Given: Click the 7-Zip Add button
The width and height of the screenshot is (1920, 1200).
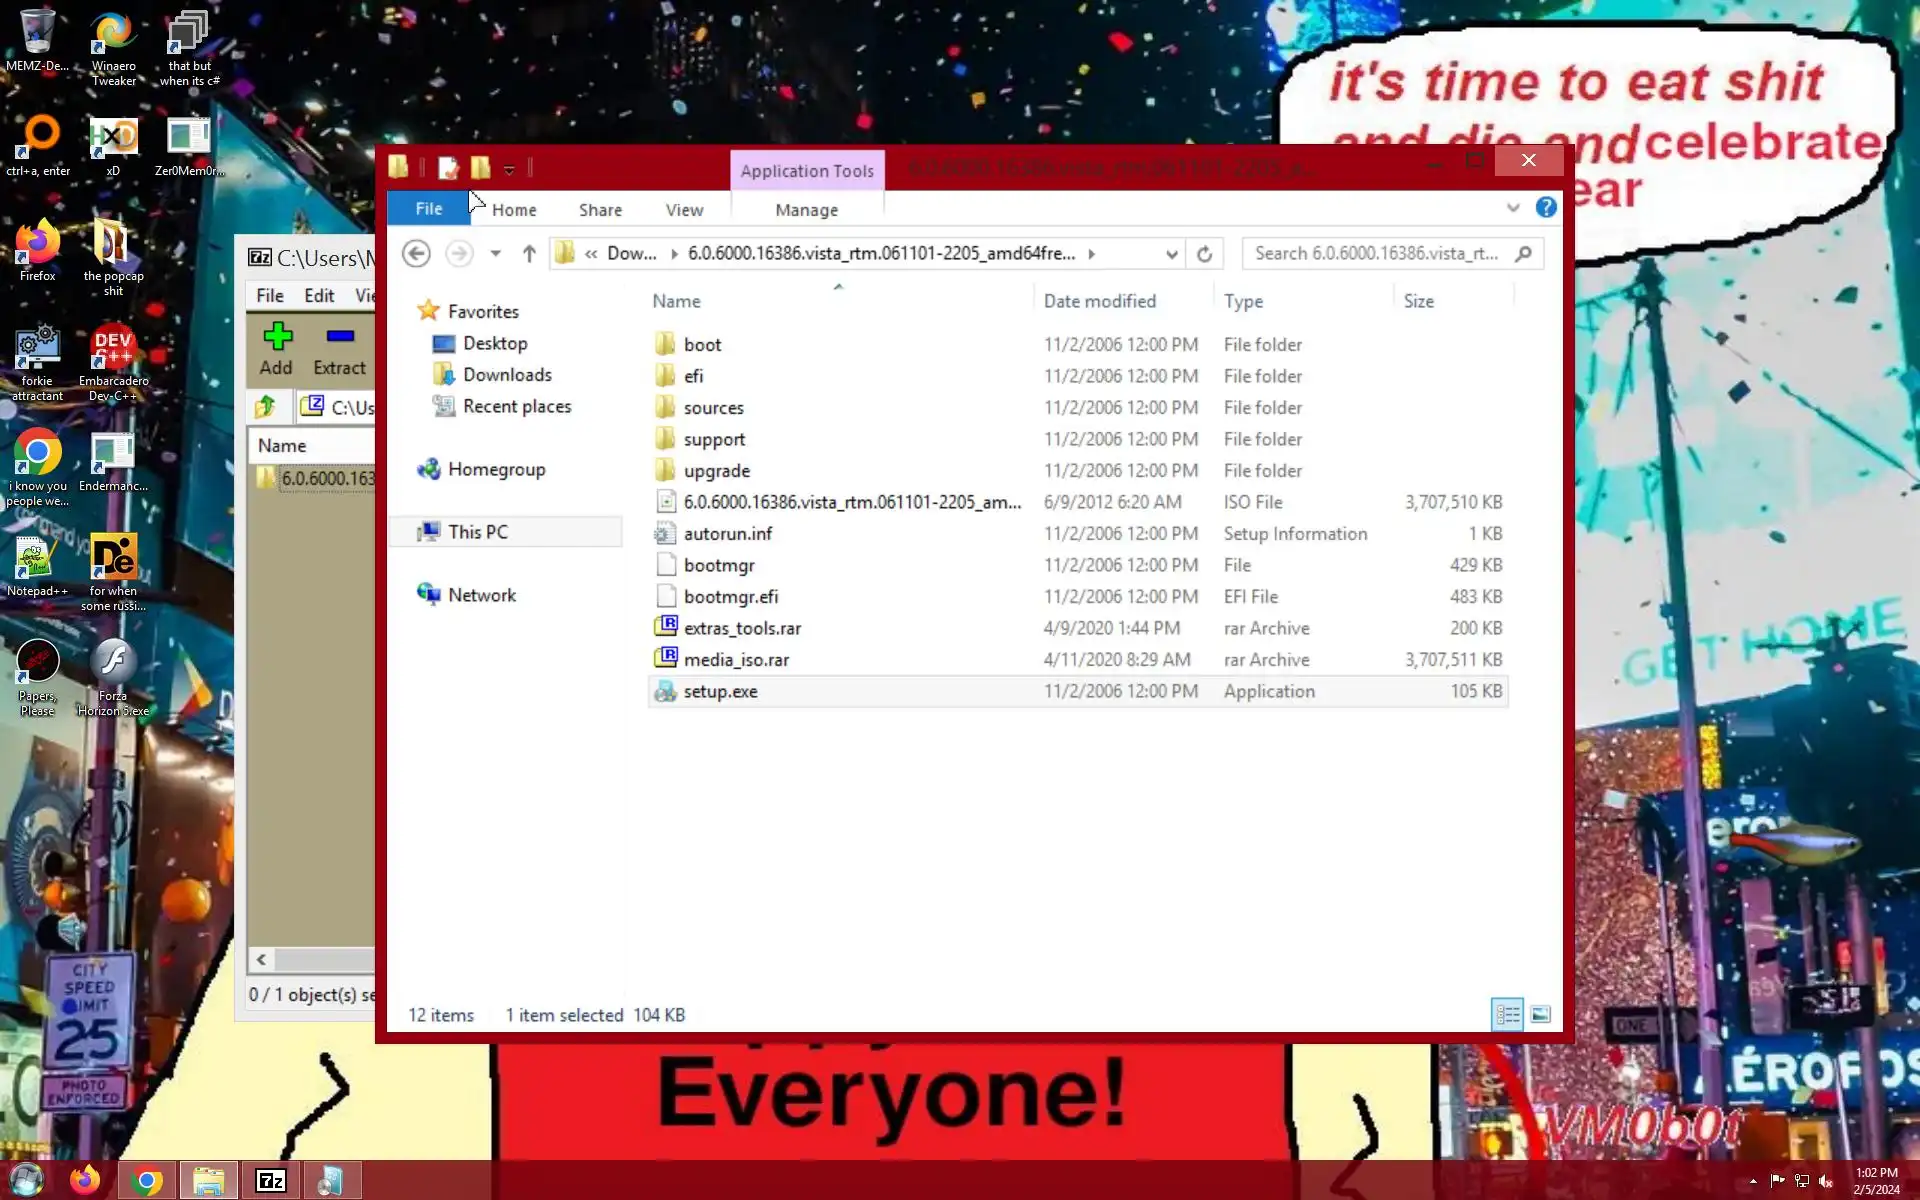Looking at the screenshot, I should coord(277,348).
